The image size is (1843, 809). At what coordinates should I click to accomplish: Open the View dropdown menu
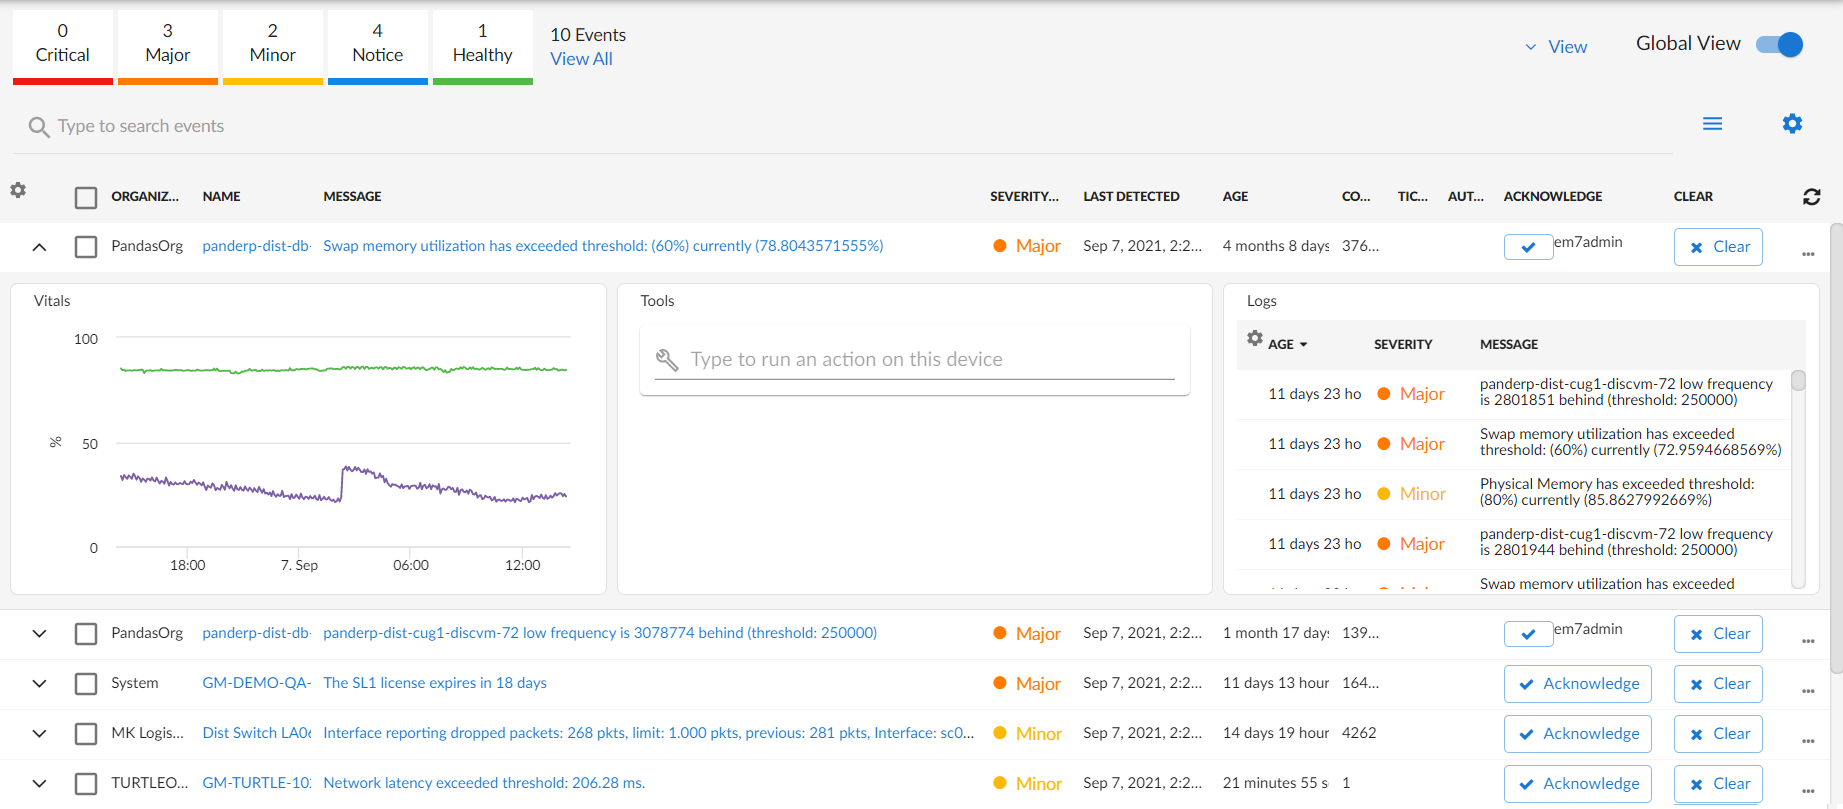1556,47
